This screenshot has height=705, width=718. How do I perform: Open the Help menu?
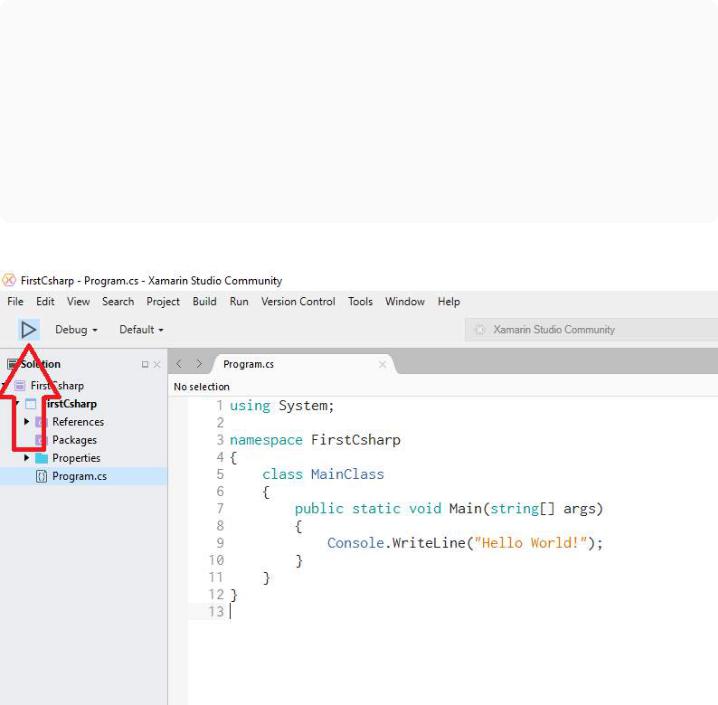click(449, 302)
